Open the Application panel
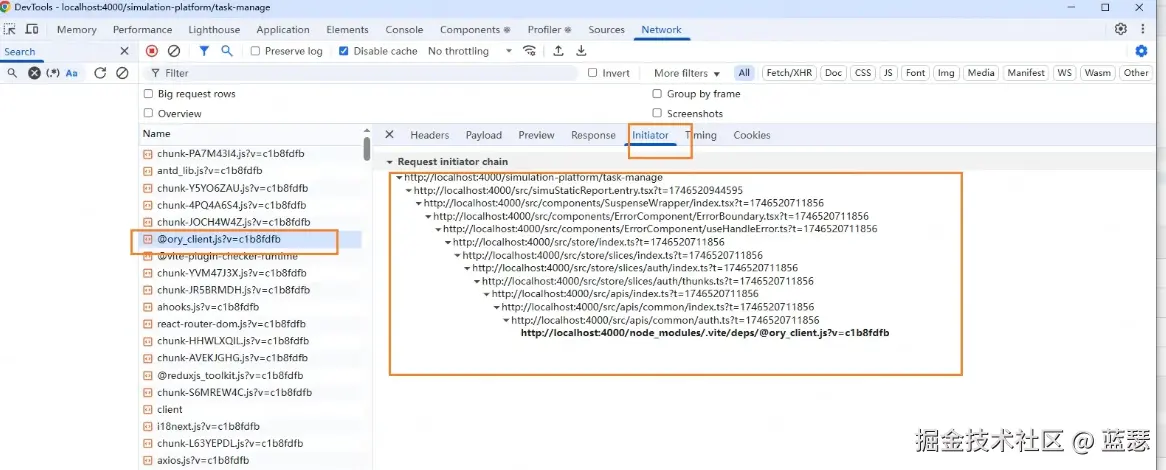Screen dimensions: 1166x470 tap(283, 30)
